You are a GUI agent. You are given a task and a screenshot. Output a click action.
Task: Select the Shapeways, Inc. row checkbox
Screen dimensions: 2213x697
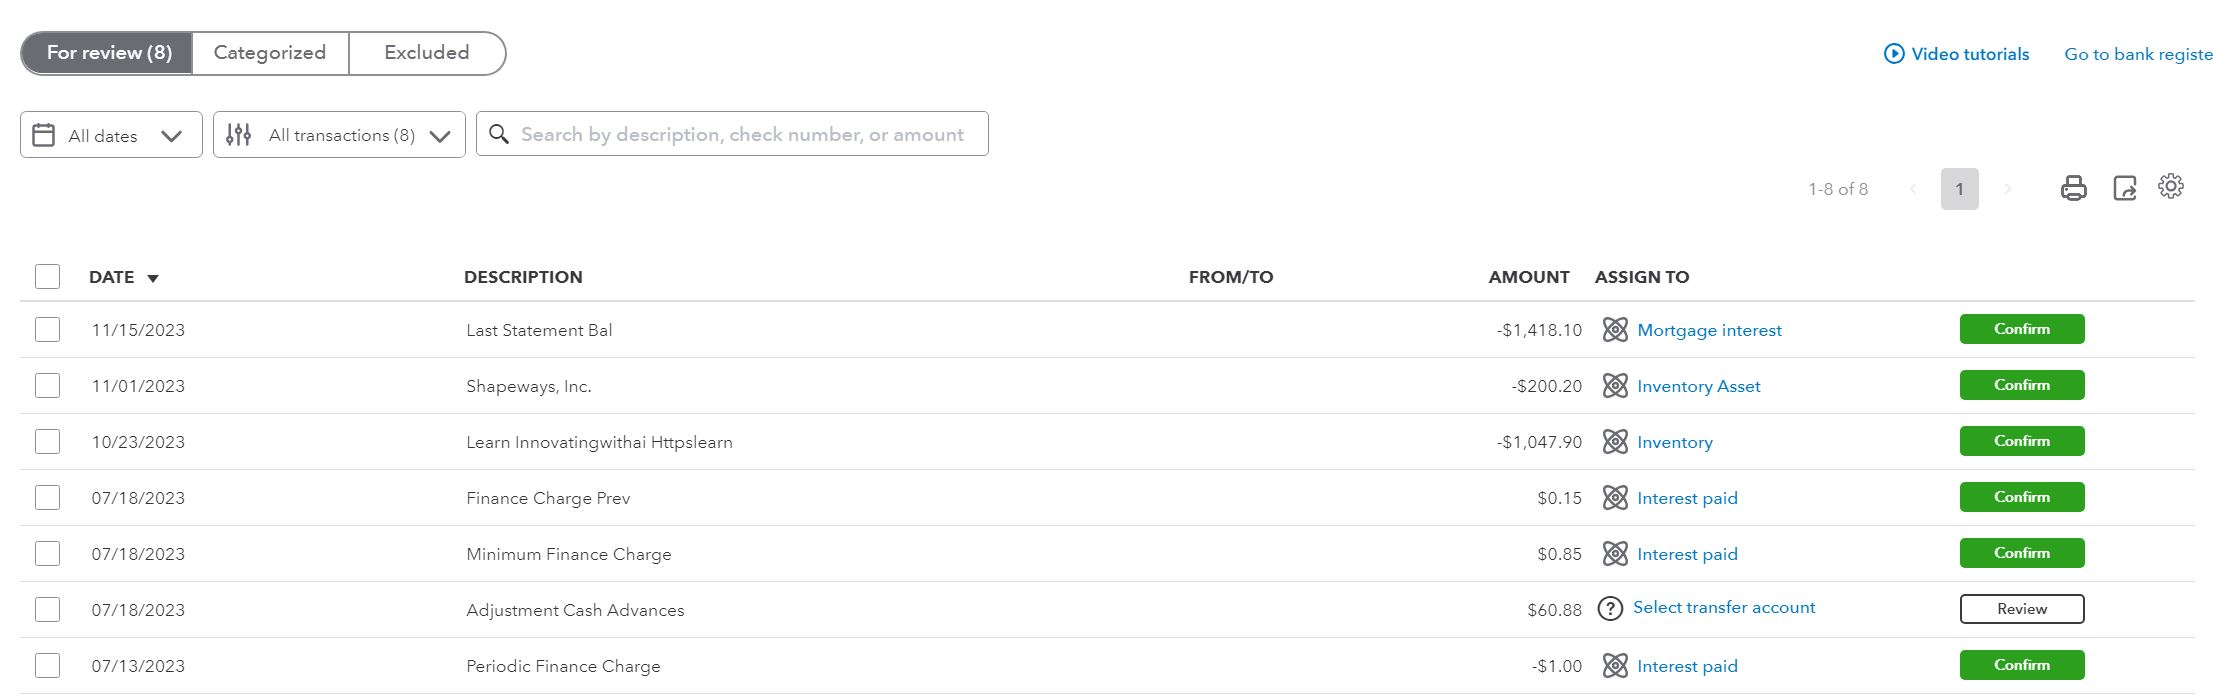(x=47, y=386)
